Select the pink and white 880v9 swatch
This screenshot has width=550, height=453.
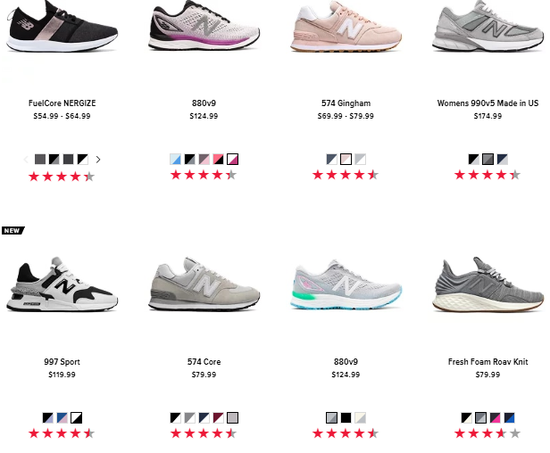pyautogui.click(x=233, y=159)
